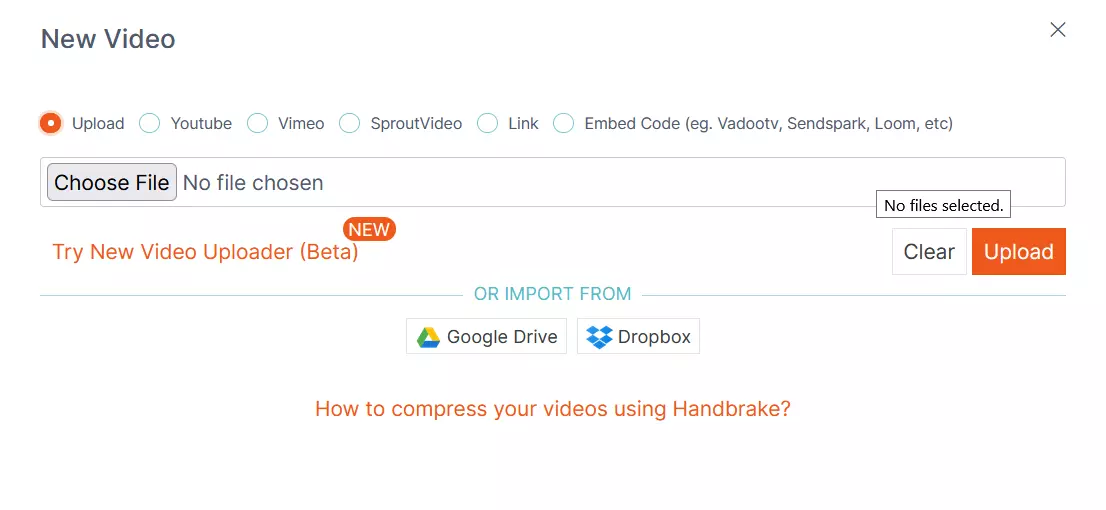The height and width of the screenshot is (510, 1106).
Task: Click the orange Upload button
Action: coord(1019,252)
